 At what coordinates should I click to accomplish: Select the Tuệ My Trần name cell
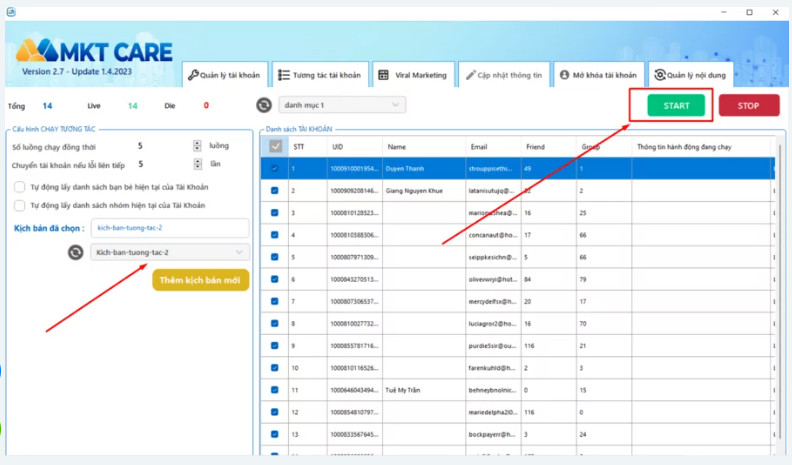point(424,390)
